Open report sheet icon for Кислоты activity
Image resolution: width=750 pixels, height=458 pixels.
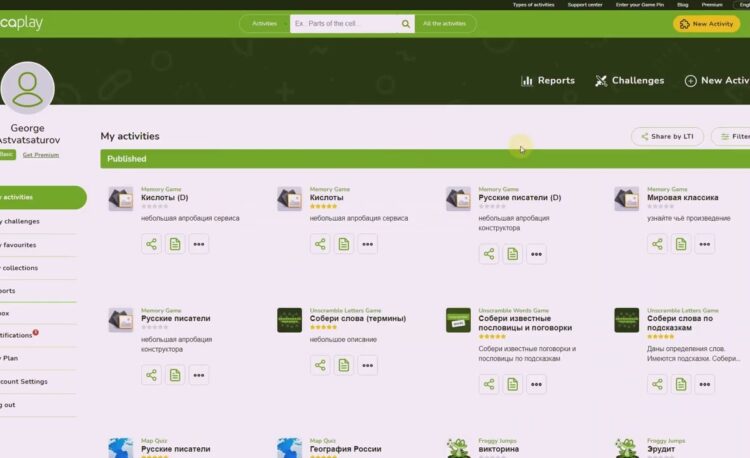pyautogui.click(x=344, y=244)
